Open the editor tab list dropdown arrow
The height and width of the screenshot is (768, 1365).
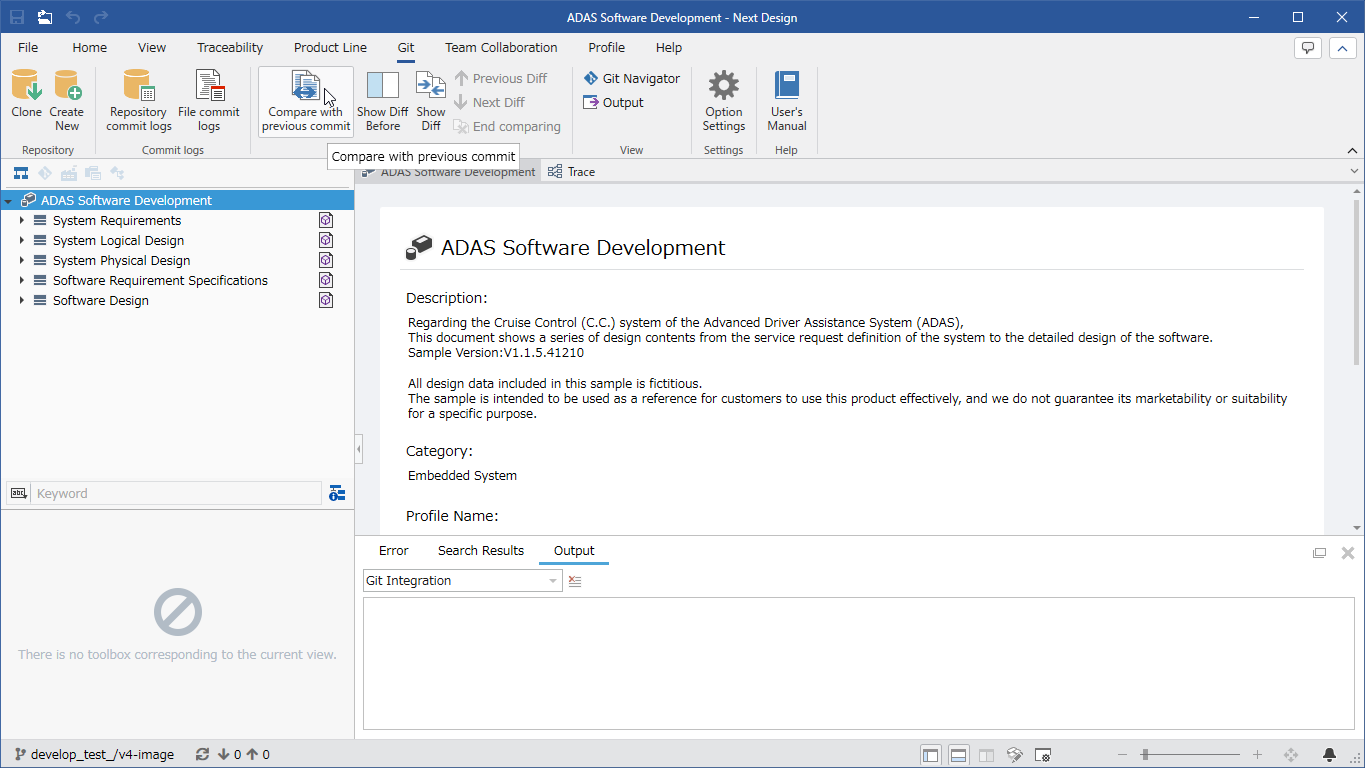pos(1354,172)
